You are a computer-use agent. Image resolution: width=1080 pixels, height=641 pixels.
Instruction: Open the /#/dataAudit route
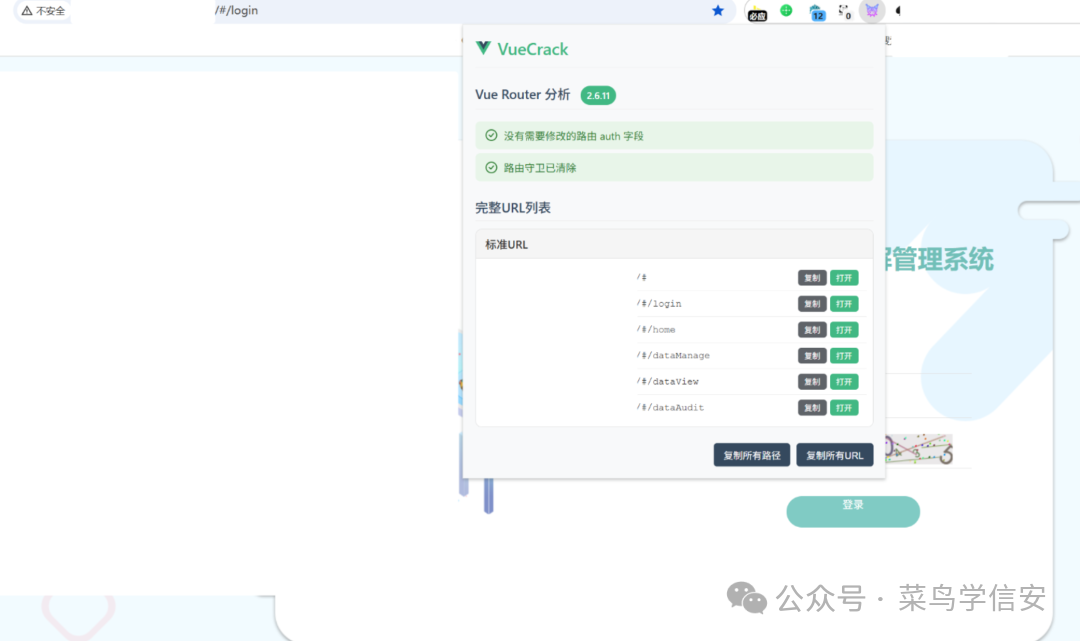844,407
